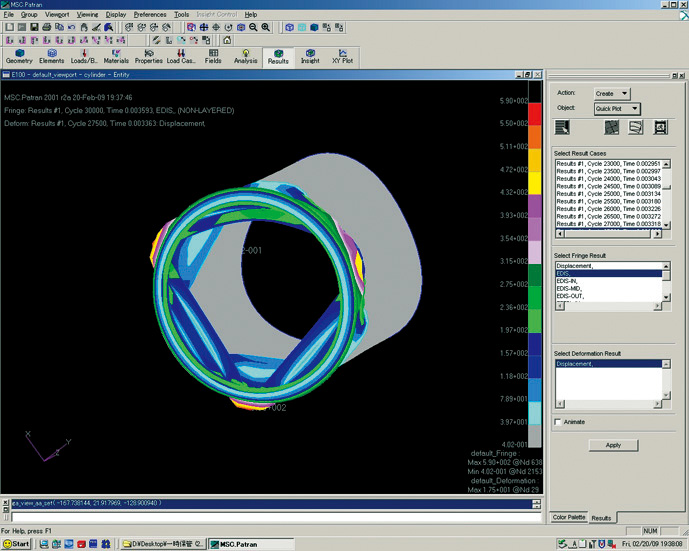Select the wireframe cube display icon
Viewport: 689px width, 551px height.
tap(290, 27)
